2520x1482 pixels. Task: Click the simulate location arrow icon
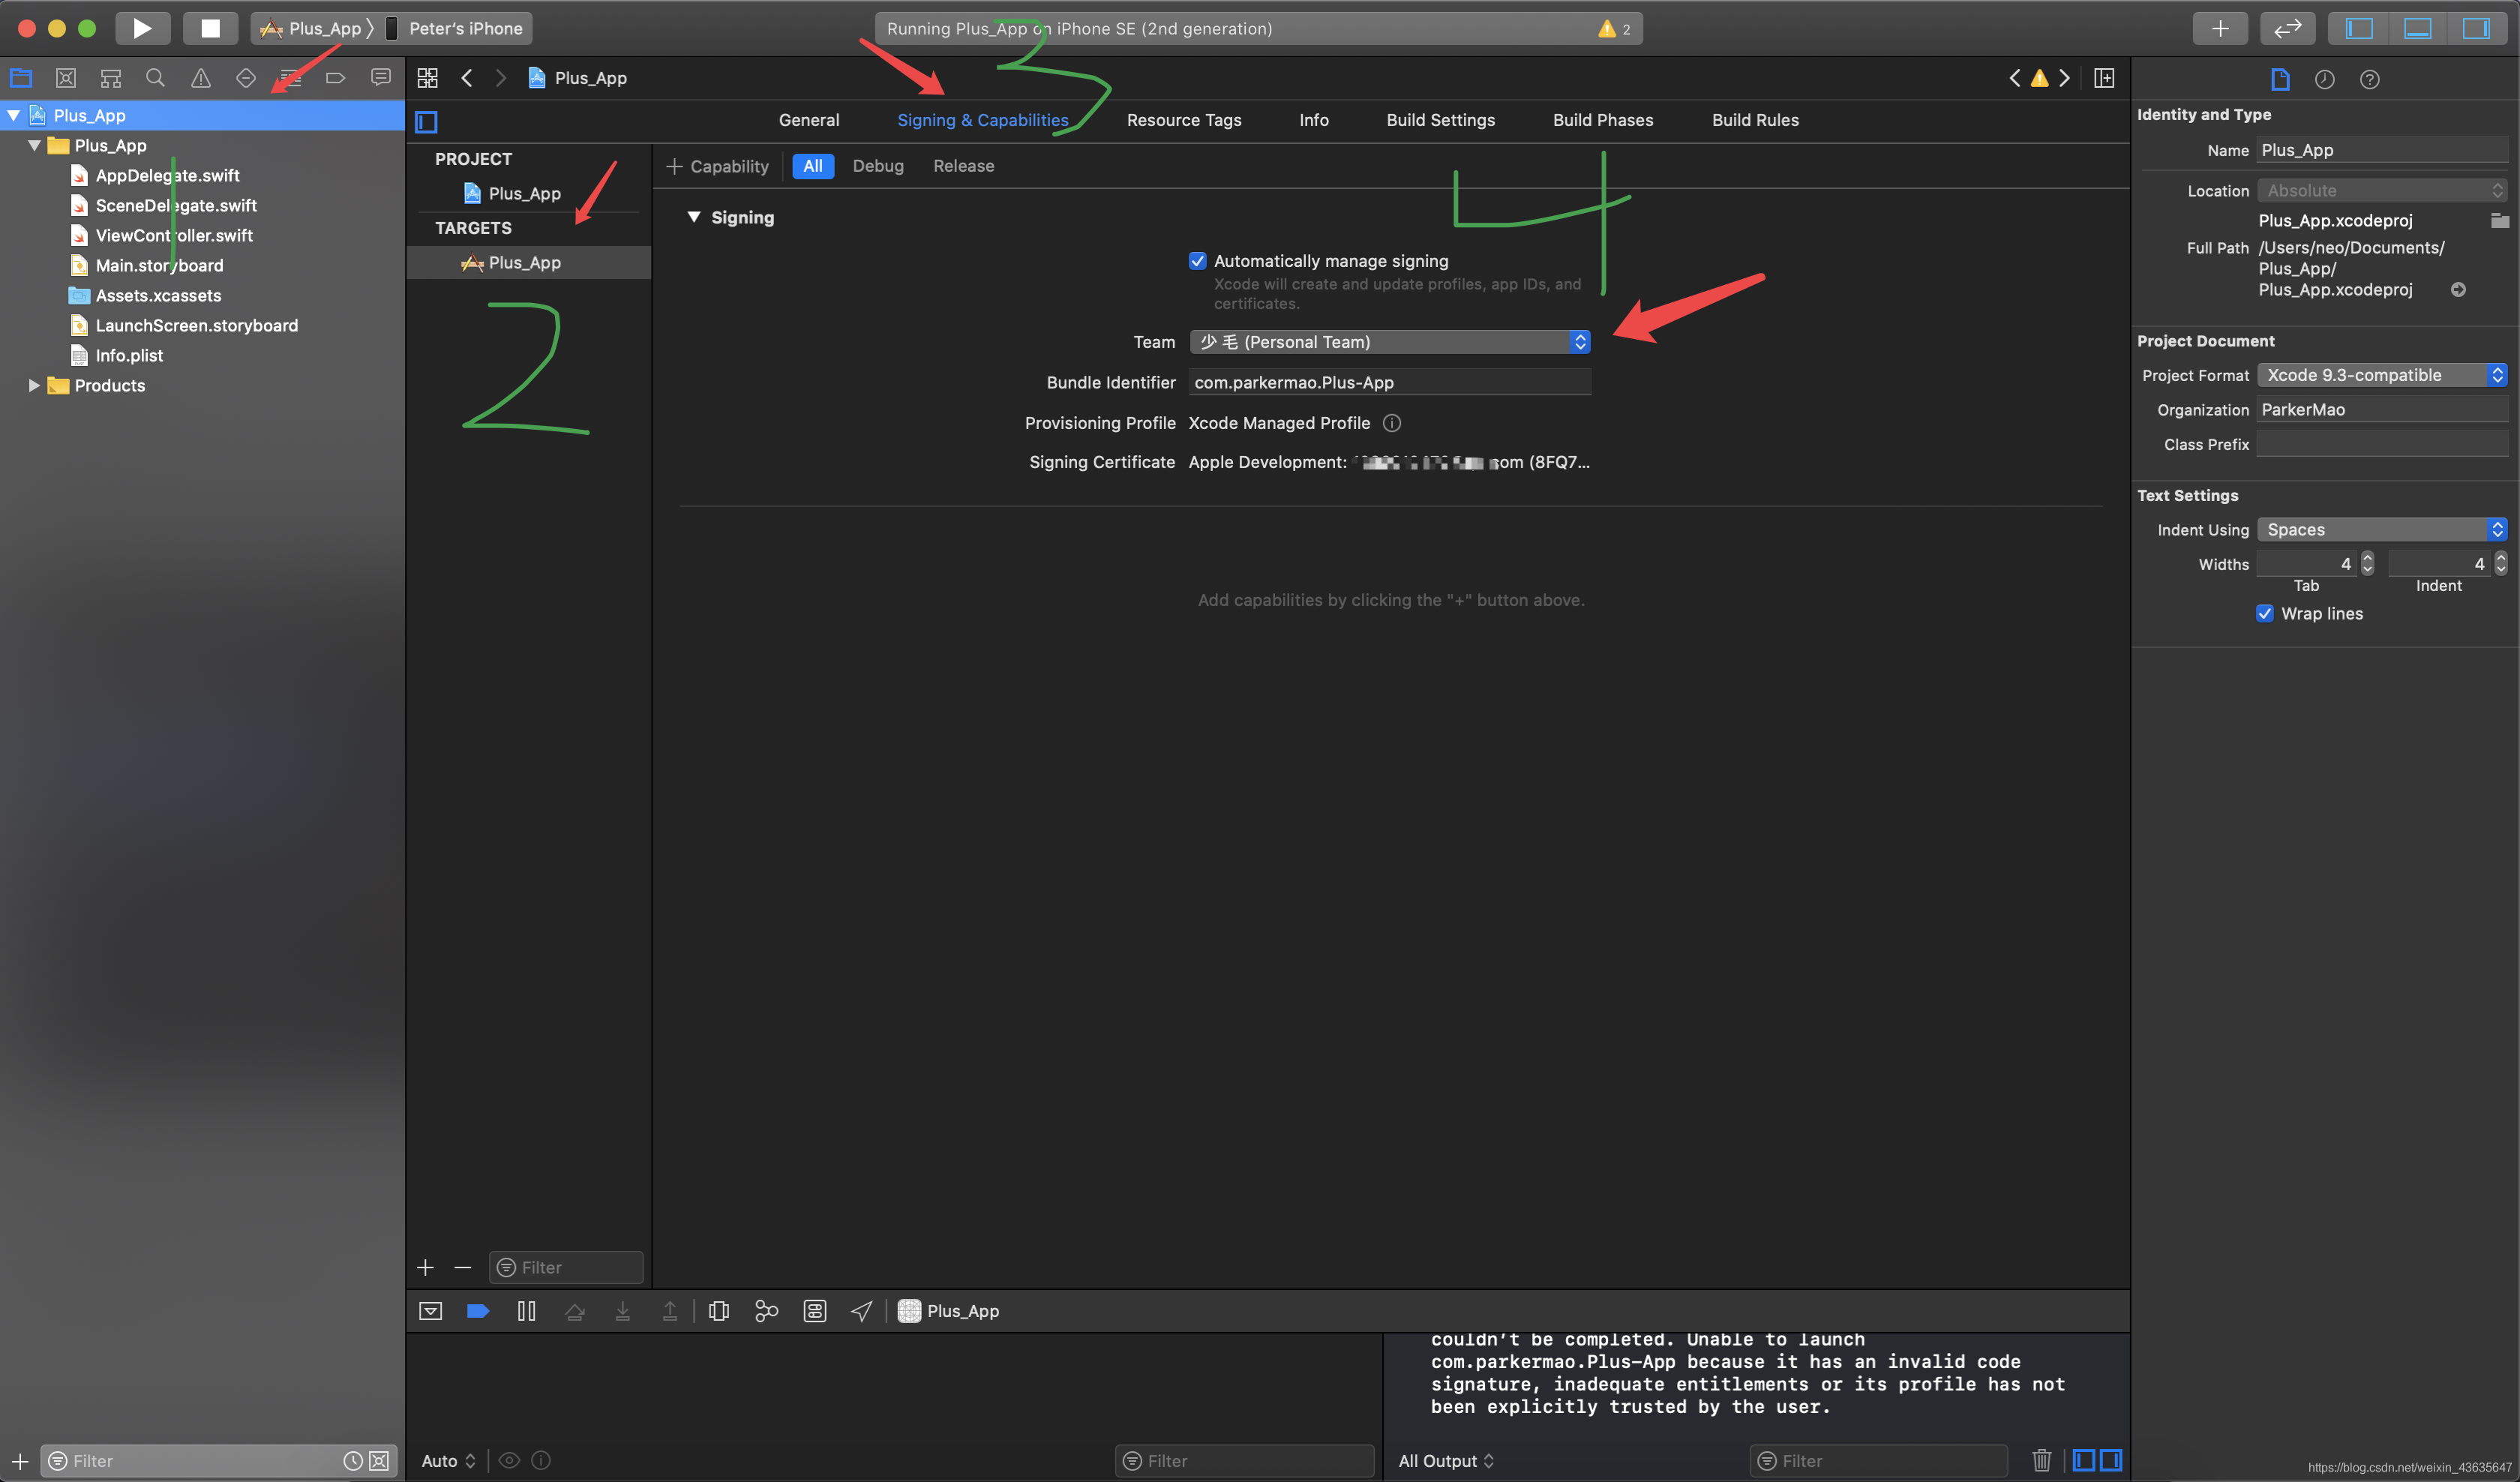click(861, 1311)
